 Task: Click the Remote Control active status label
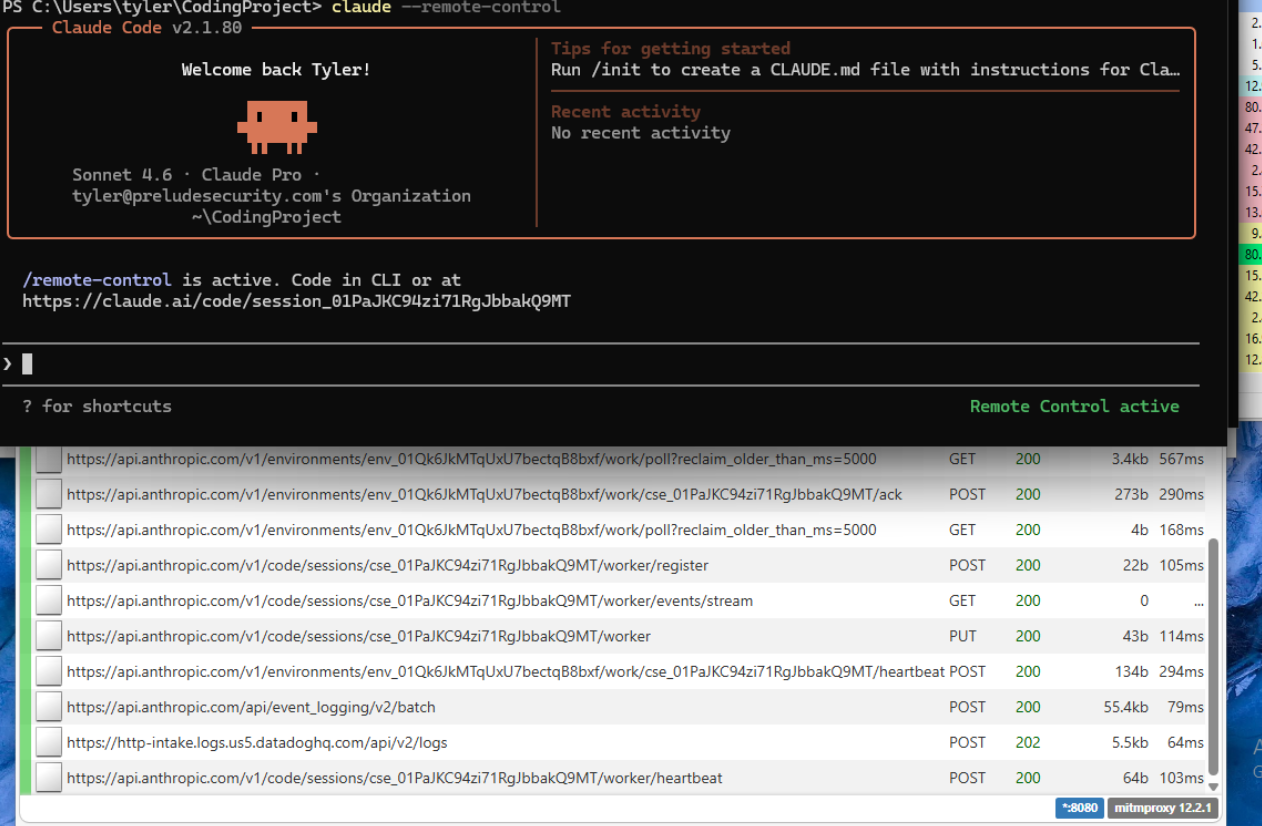click(1074, 406)
